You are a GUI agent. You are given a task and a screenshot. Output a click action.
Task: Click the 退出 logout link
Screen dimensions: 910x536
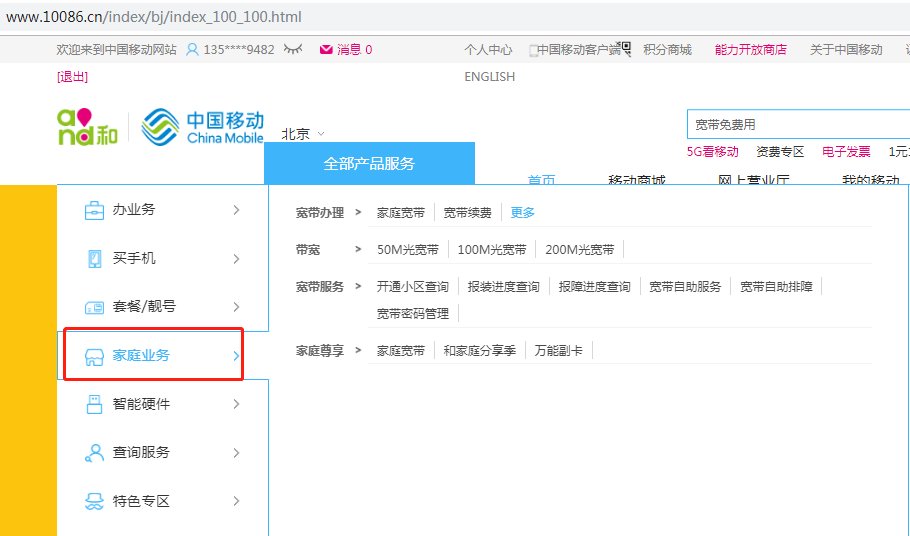tap(73, 77)
